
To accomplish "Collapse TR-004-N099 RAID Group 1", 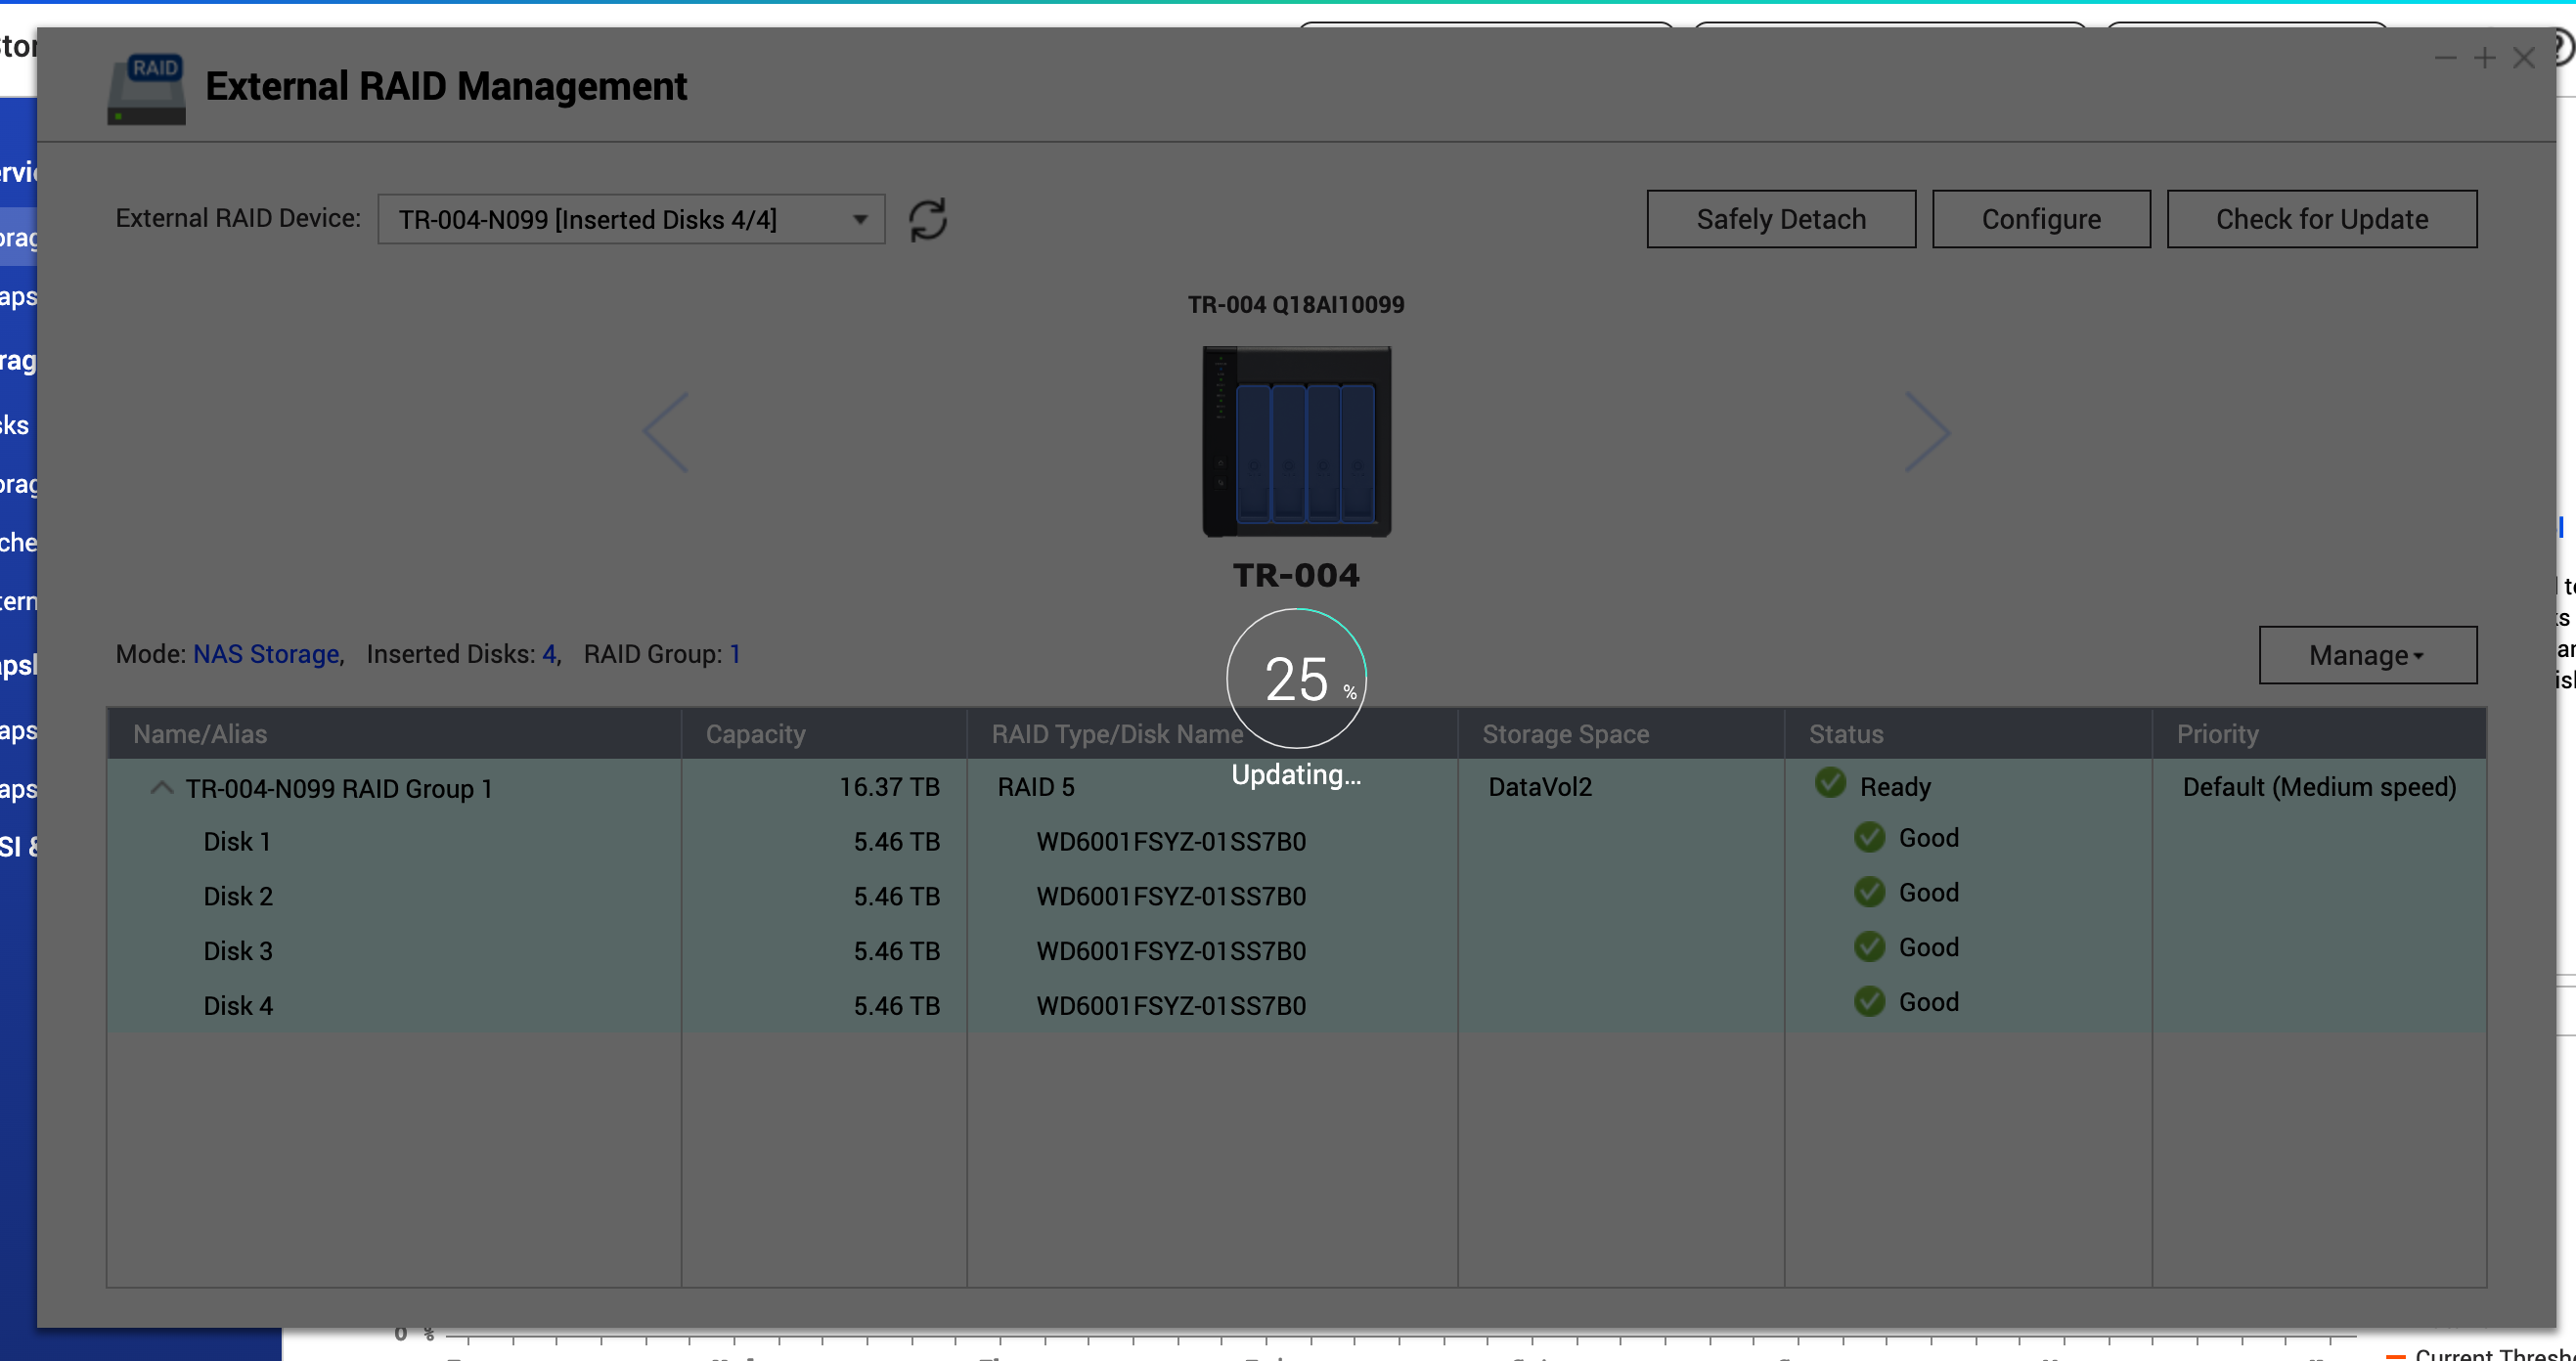I will [161, 788].
